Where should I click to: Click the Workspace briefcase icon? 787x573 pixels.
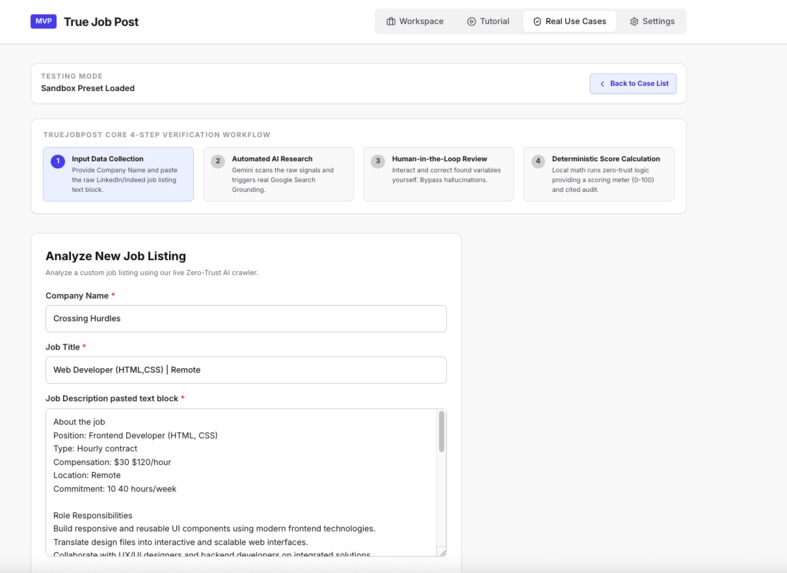[x=390, y=21]
